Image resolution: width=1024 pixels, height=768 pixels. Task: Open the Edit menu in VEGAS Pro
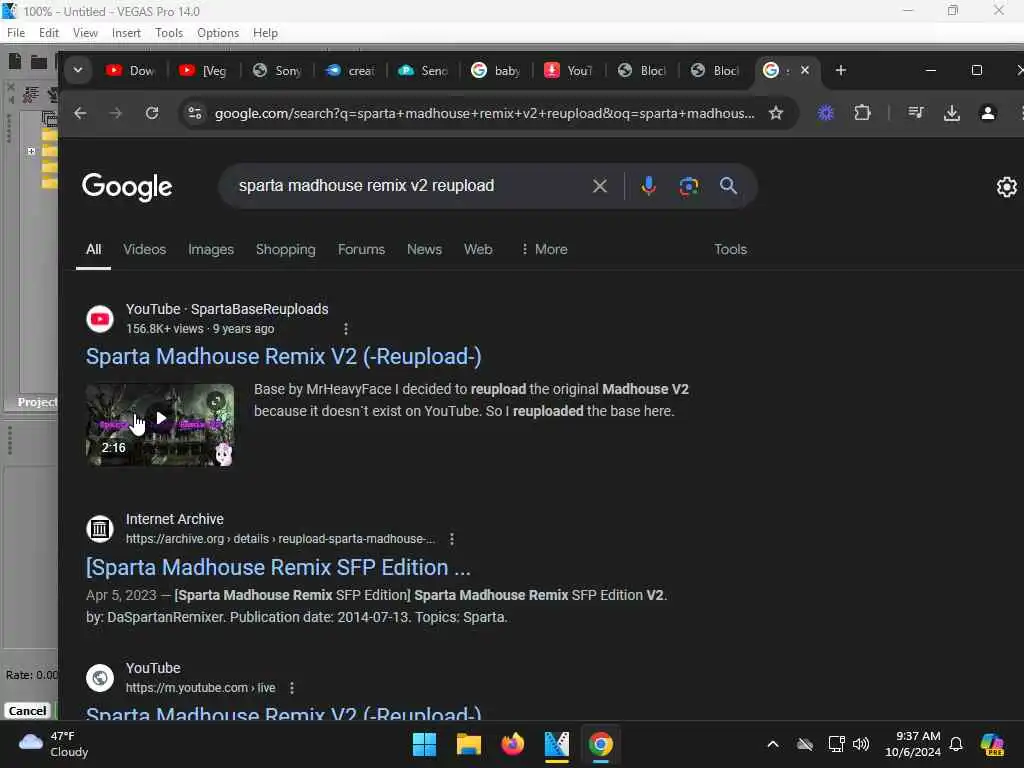(x=48, y=33)
